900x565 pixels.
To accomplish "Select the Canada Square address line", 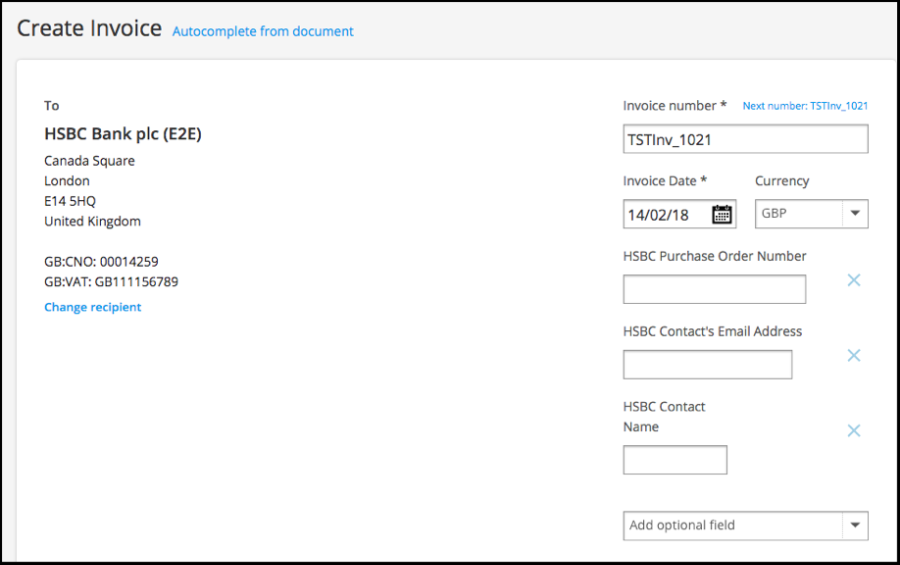I will [x=90, y=161].
